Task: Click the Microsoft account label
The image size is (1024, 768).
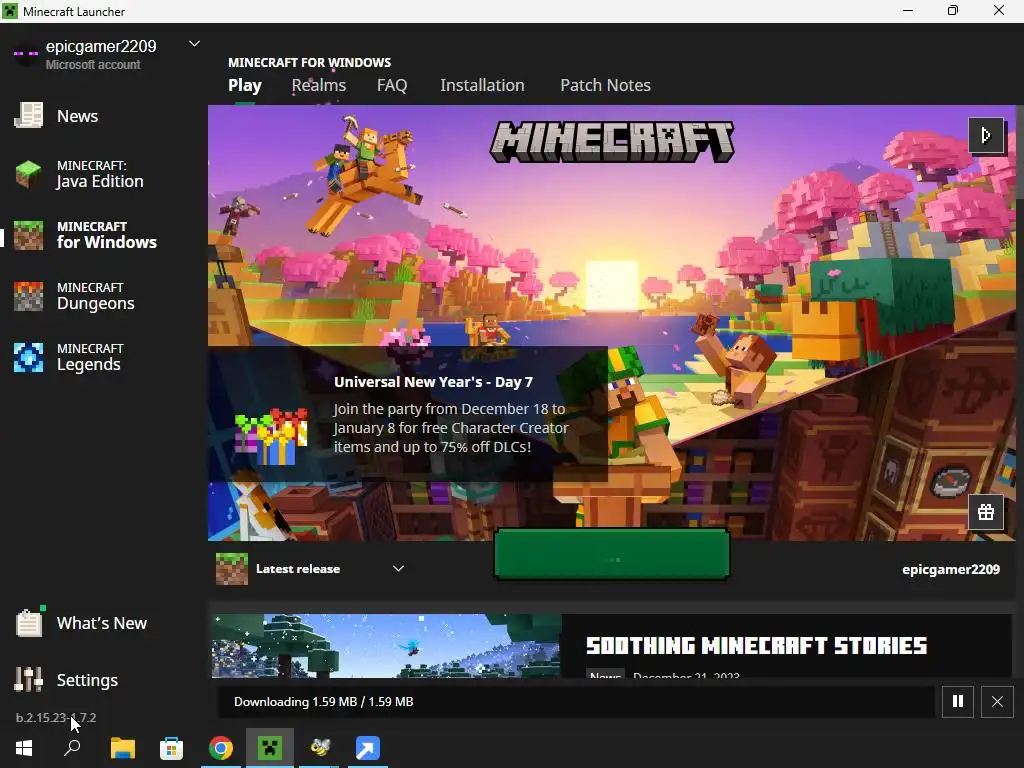Action: [93, 65]
